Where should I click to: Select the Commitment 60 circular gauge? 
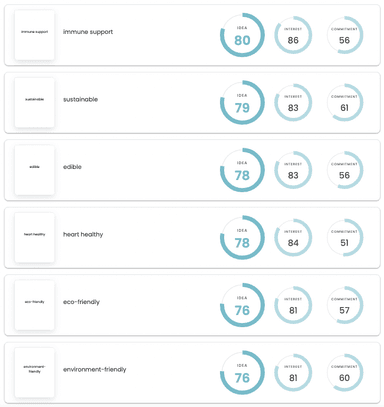tap(344, 373)
